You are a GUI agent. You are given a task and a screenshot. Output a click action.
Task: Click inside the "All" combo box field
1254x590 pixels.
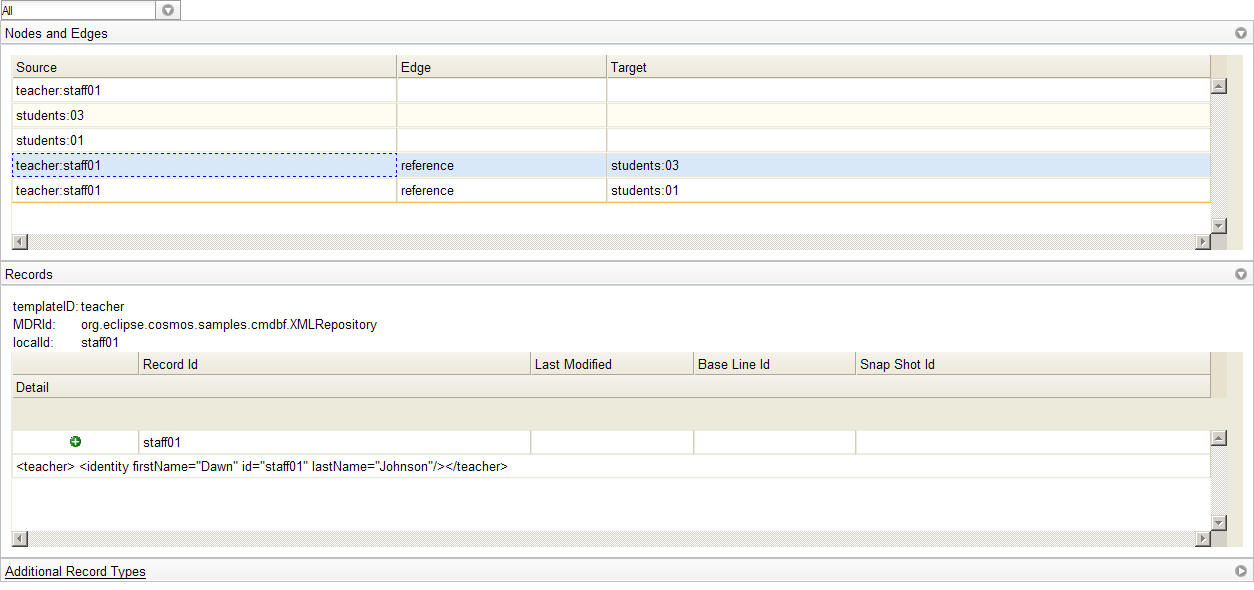[79, 10]
